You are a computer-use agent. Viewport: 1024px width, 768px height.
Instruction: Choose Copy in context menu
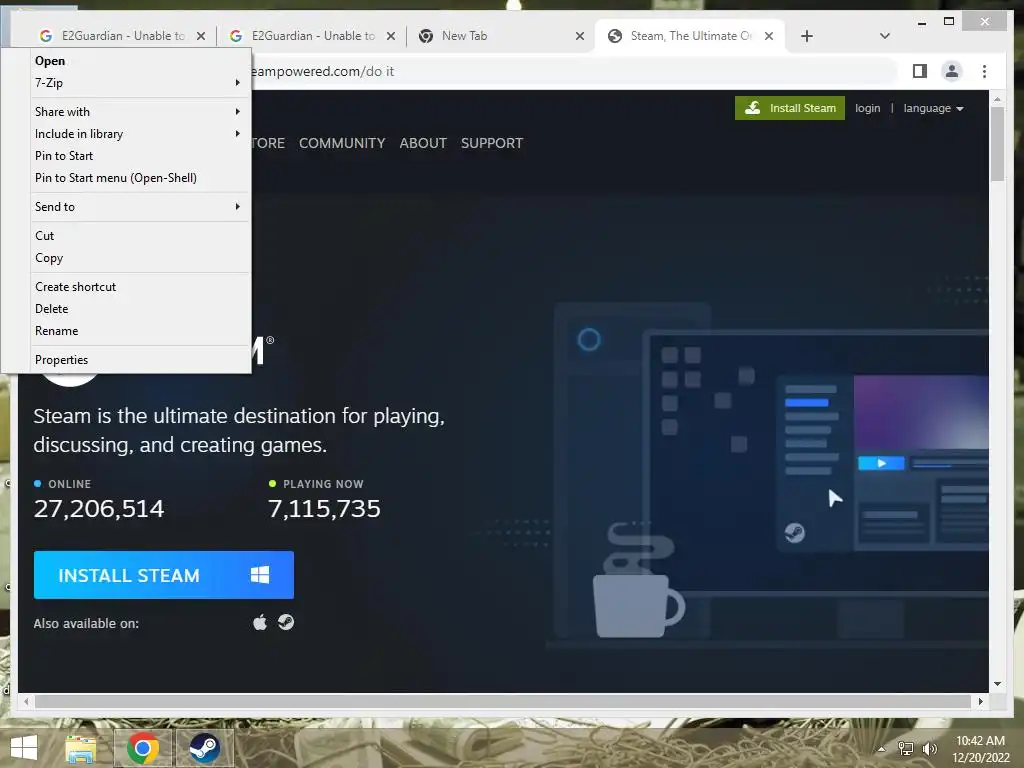pyautogui.click(x=140, y=258)
